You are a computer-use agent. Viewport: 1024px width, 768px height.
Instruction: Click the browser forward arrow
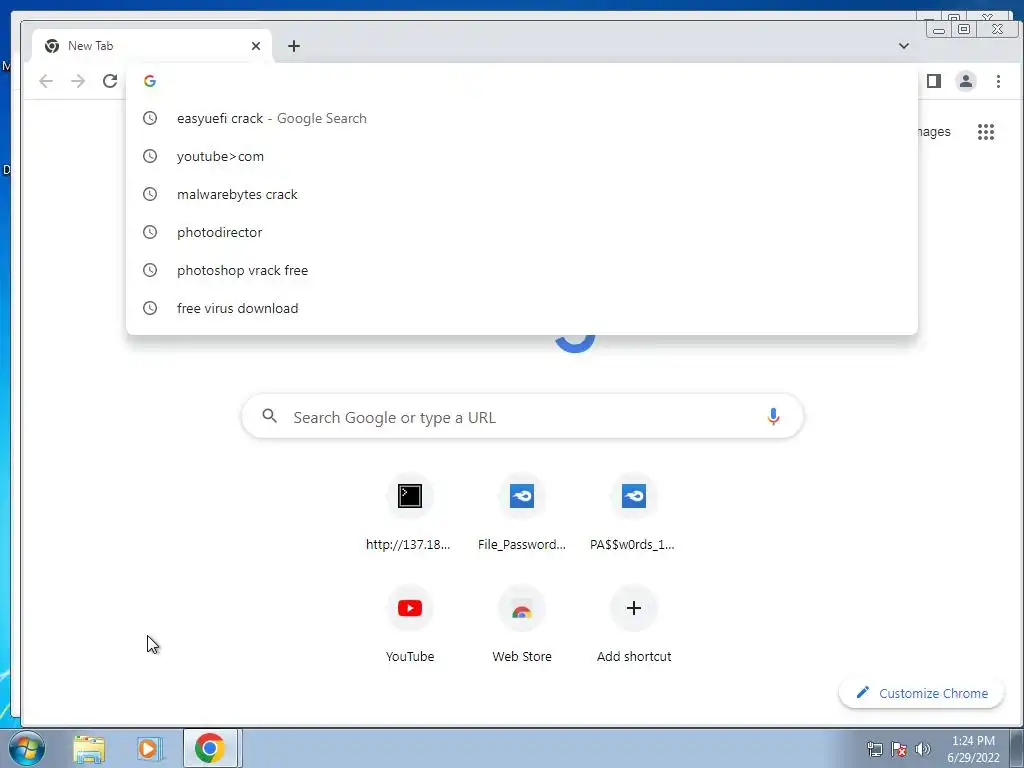pyautogui.click(x=78, y=81)
